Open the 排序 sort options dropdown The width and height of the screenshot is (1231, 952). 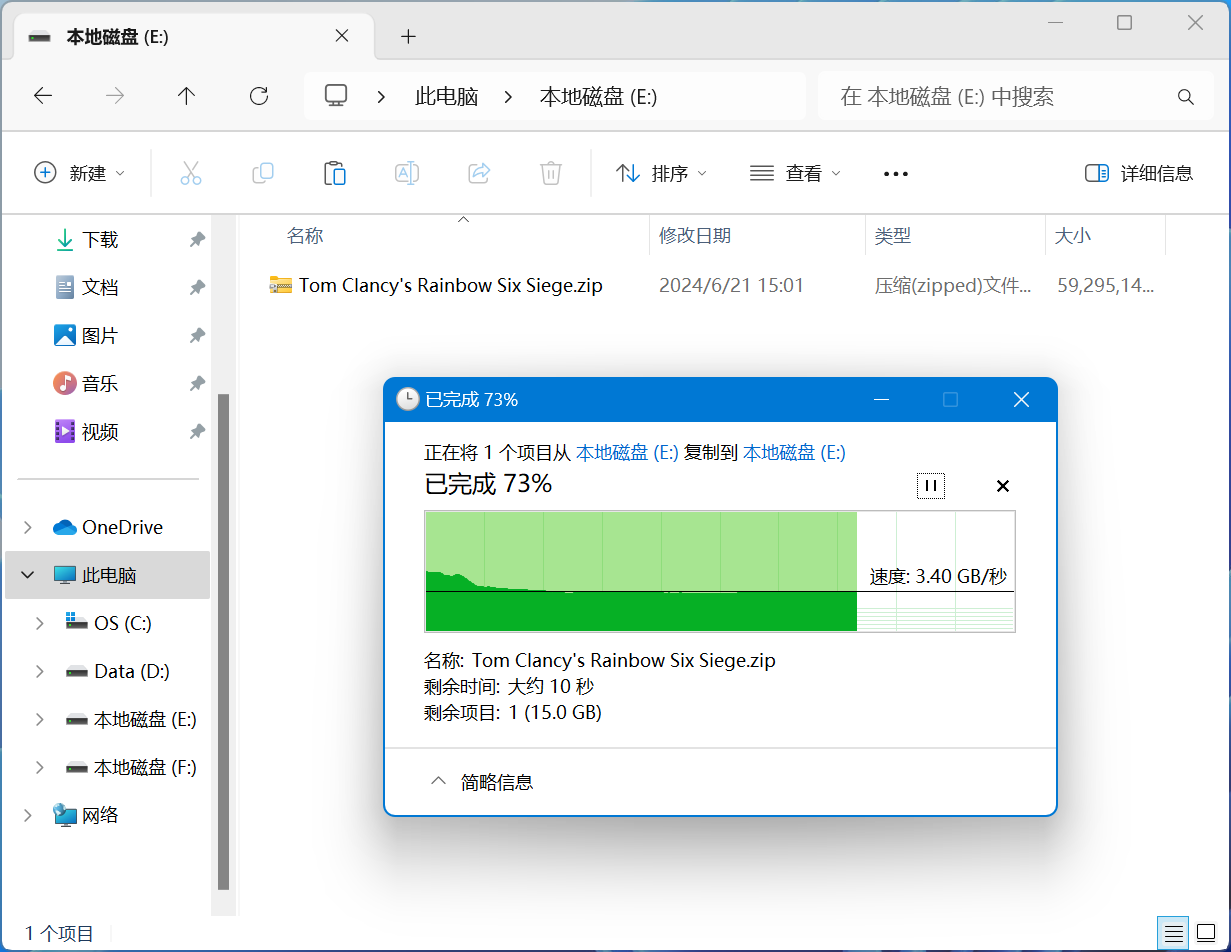(661, 172)
